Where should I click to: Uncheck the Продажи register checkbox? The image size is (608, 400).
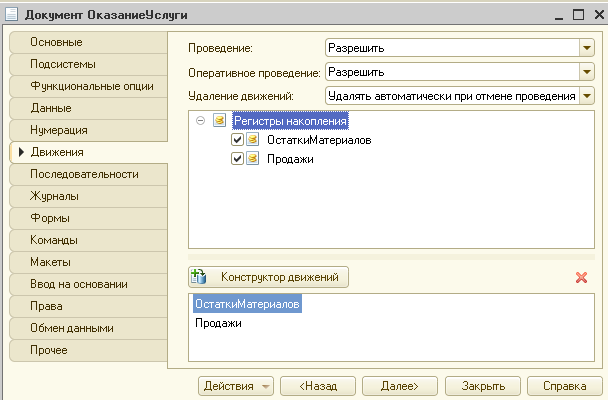coord(237,159)
